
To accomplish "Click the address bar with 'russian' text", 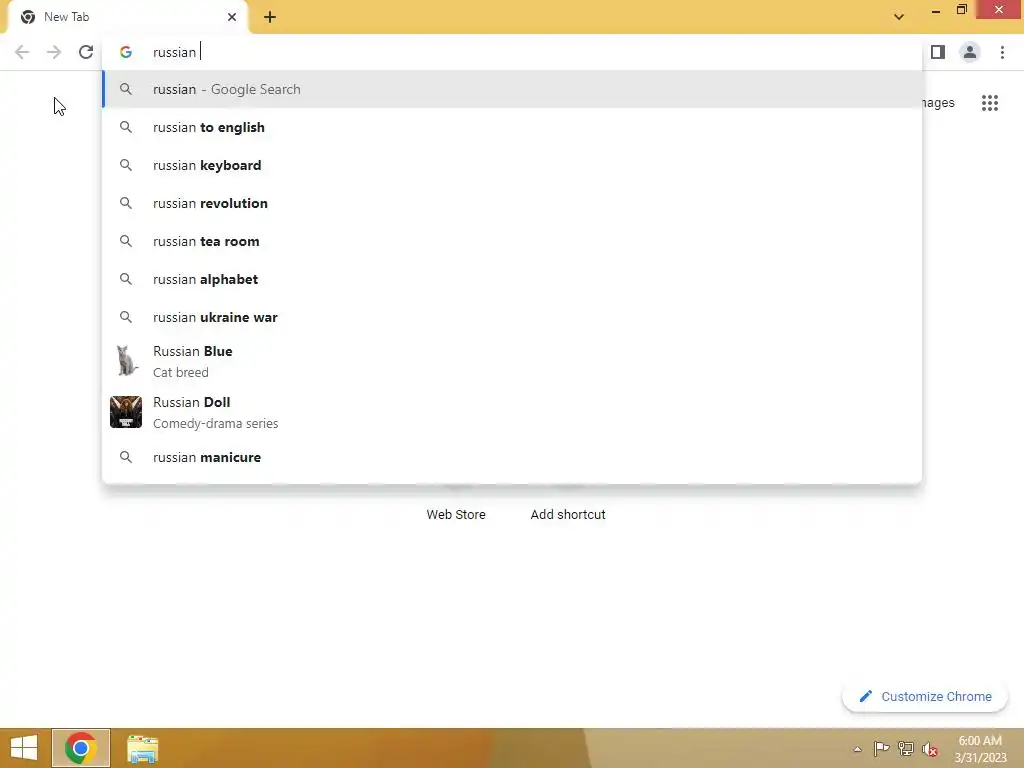I will pyautogui.click(x=513, y=52).
